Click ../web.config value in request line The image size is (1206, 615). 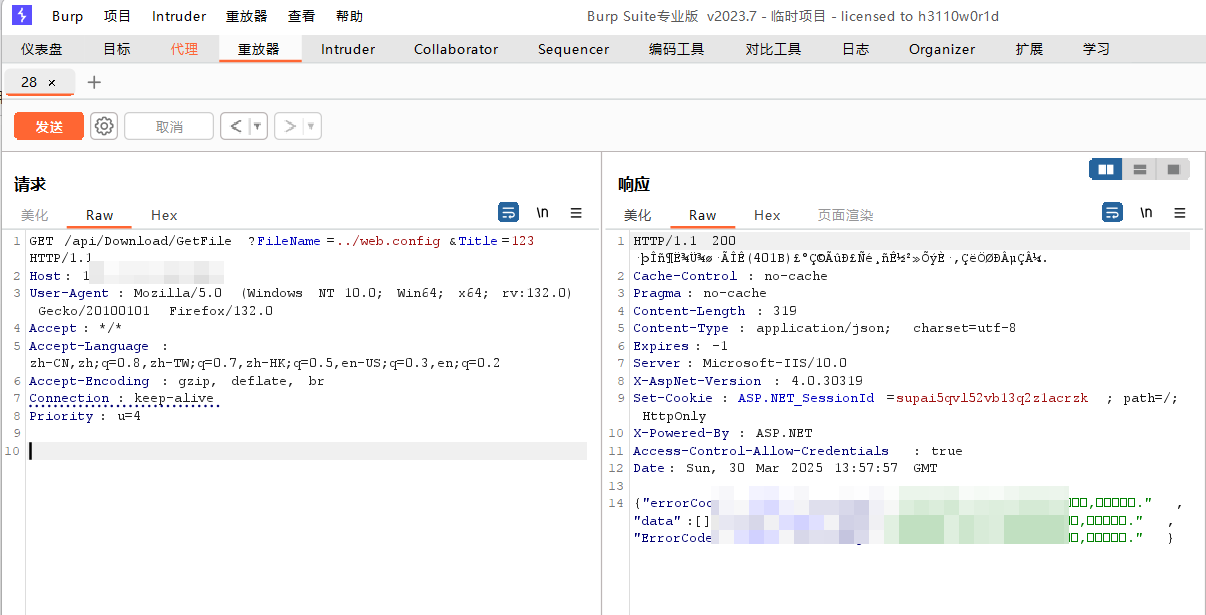coord(388,241)
